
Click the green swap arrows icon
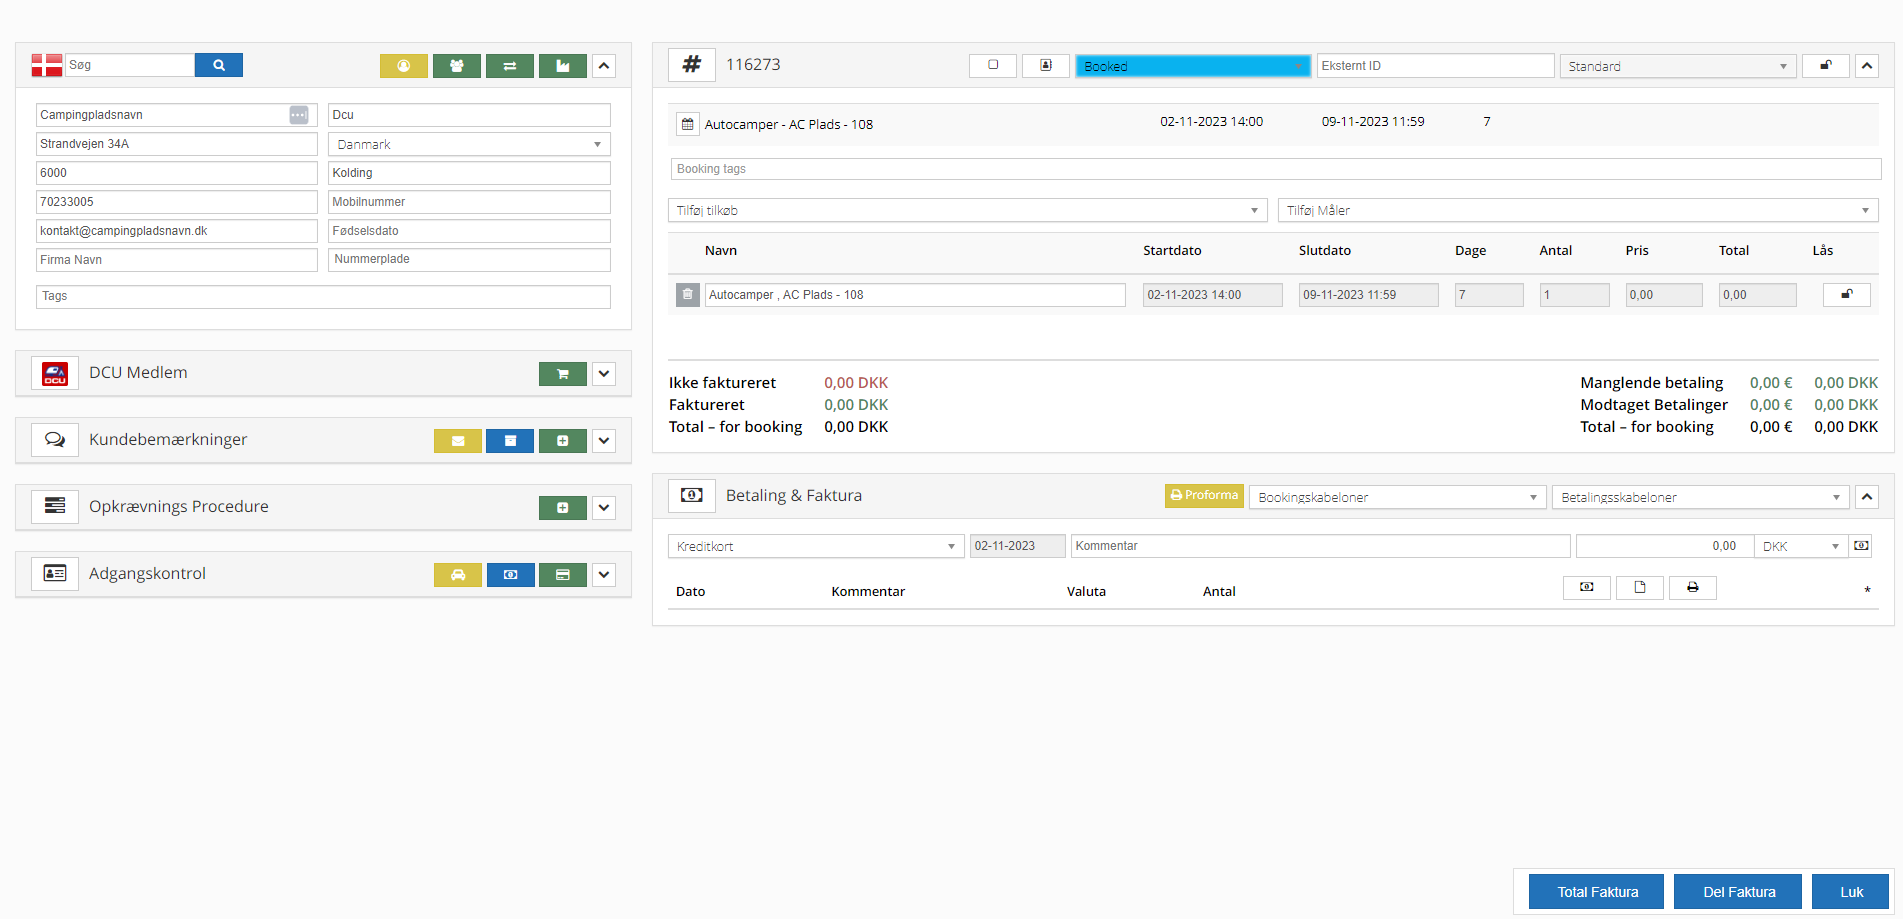coord(509,66)
